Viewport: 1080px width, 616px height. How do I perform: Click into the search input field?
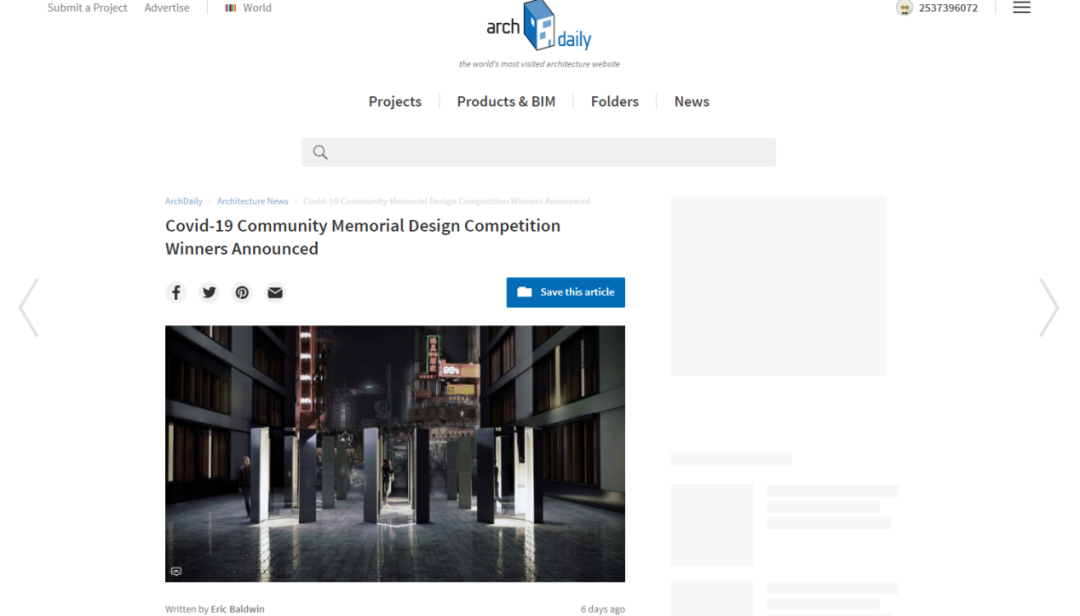[x=550, y=152]
